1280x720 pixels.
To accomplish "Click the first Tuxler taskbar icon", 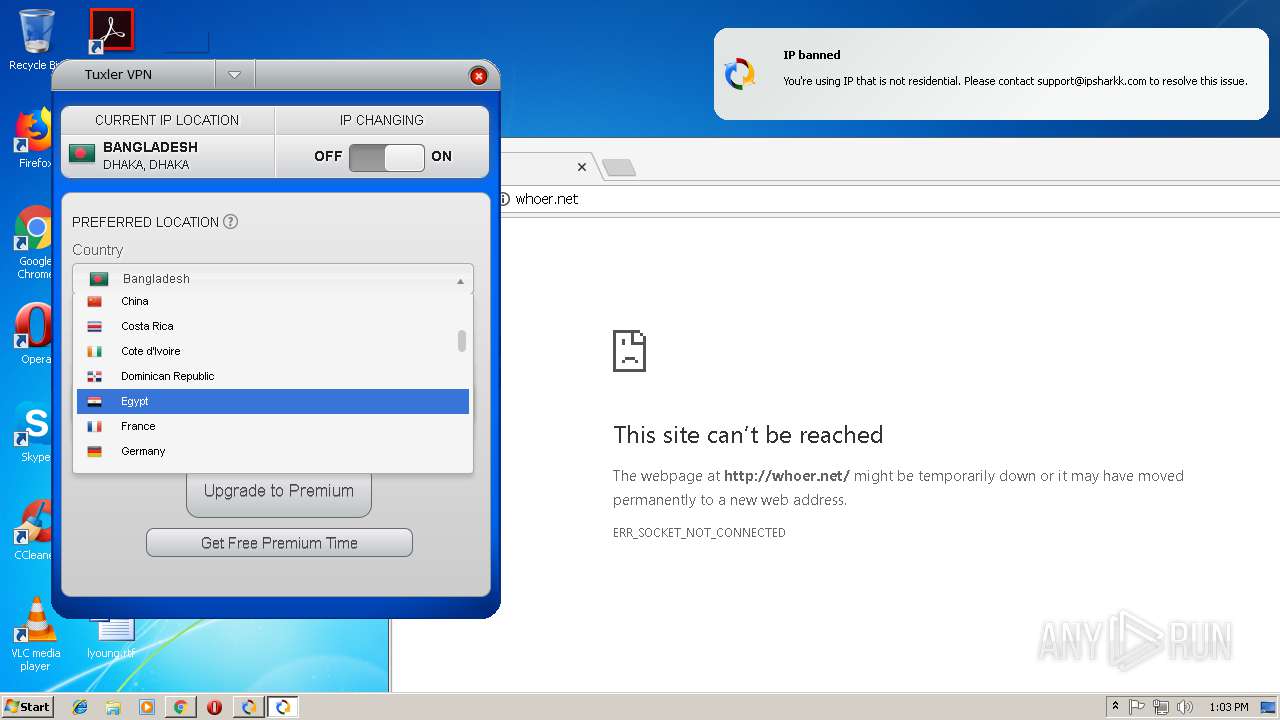I will (x=249, y=707).
